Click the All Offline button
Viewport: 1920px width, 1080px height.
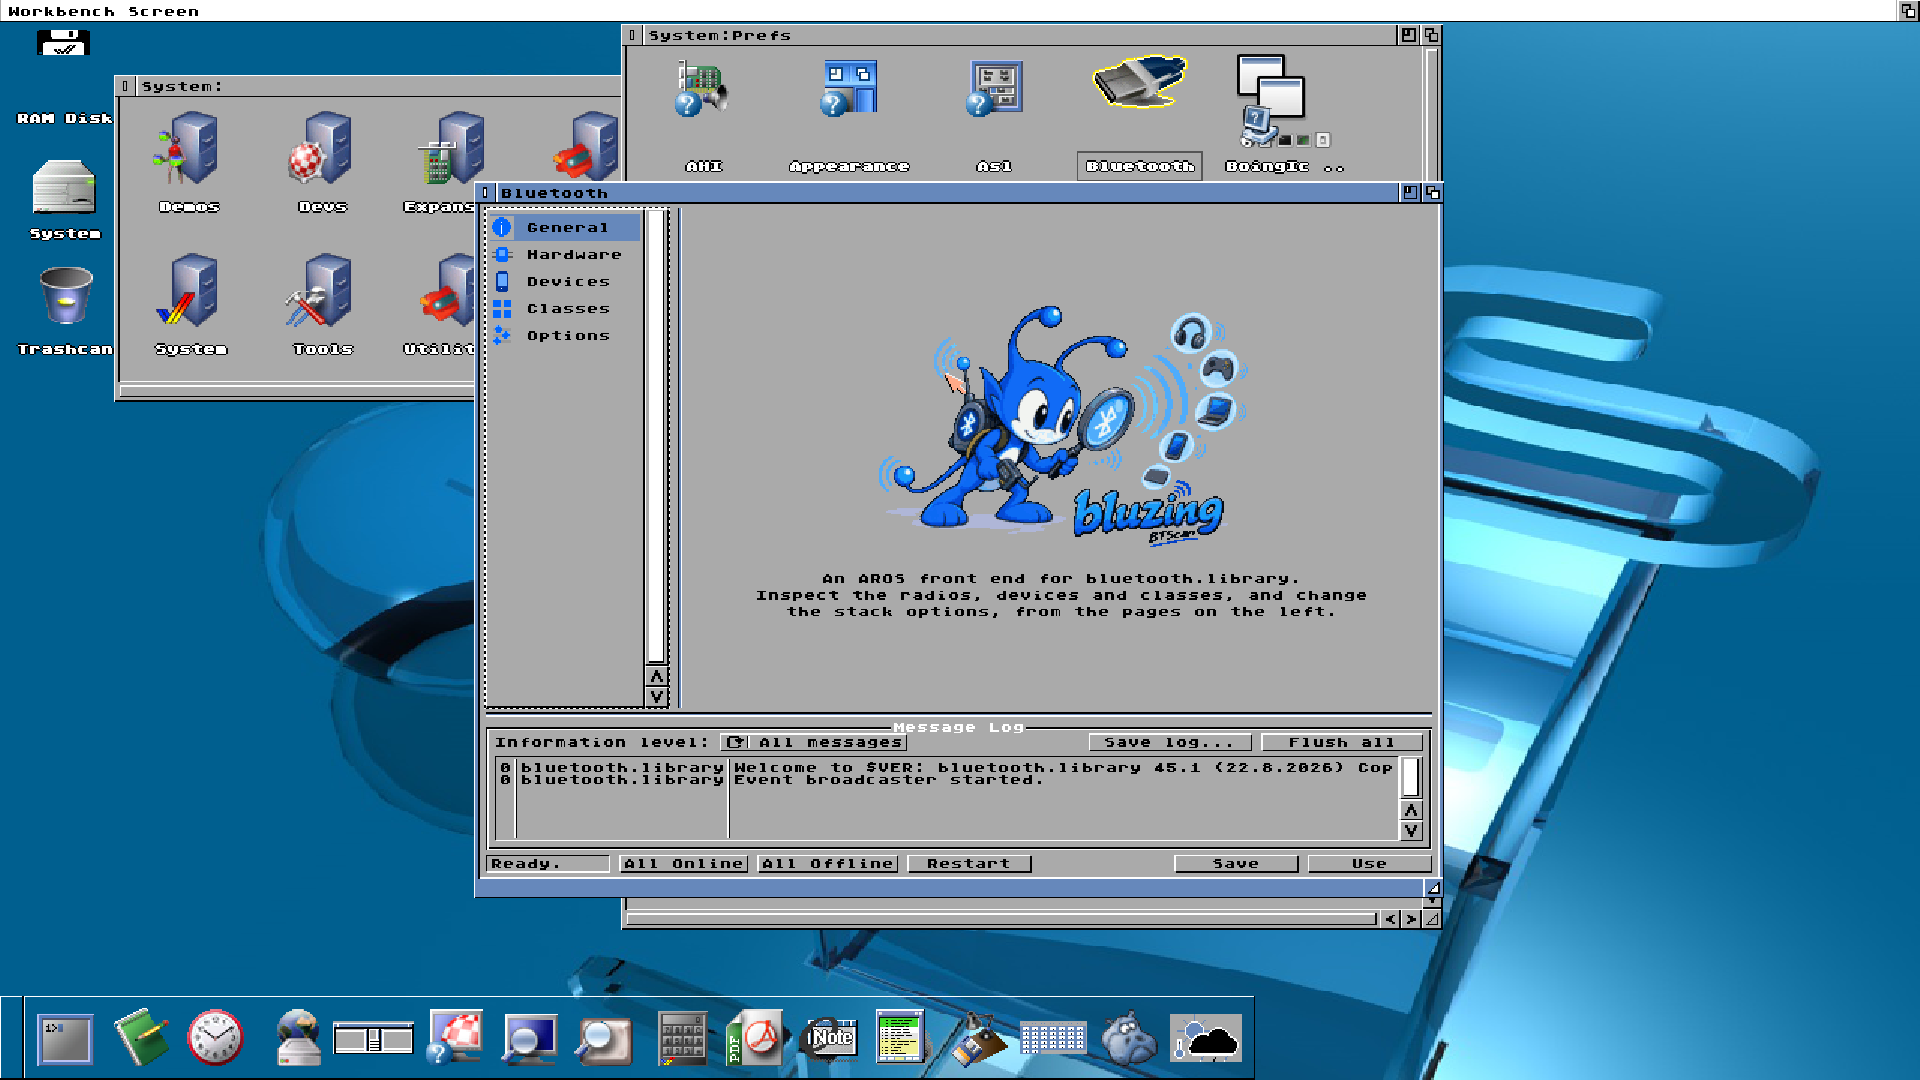(827, 864)
